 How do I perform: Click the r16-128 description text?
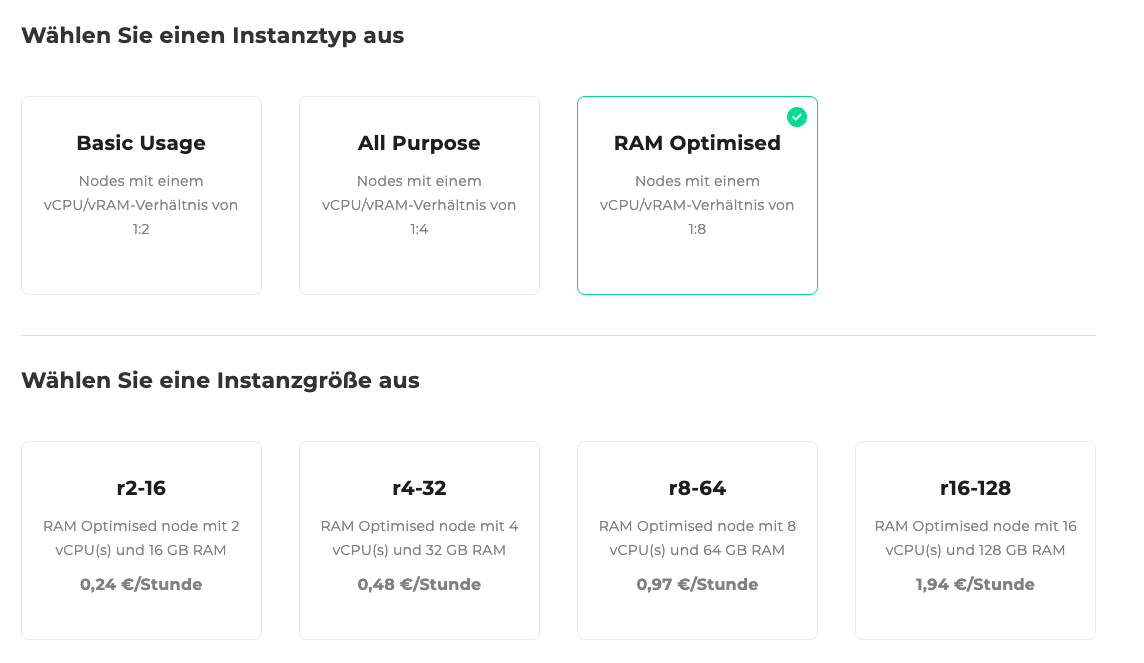click(975, 537)
